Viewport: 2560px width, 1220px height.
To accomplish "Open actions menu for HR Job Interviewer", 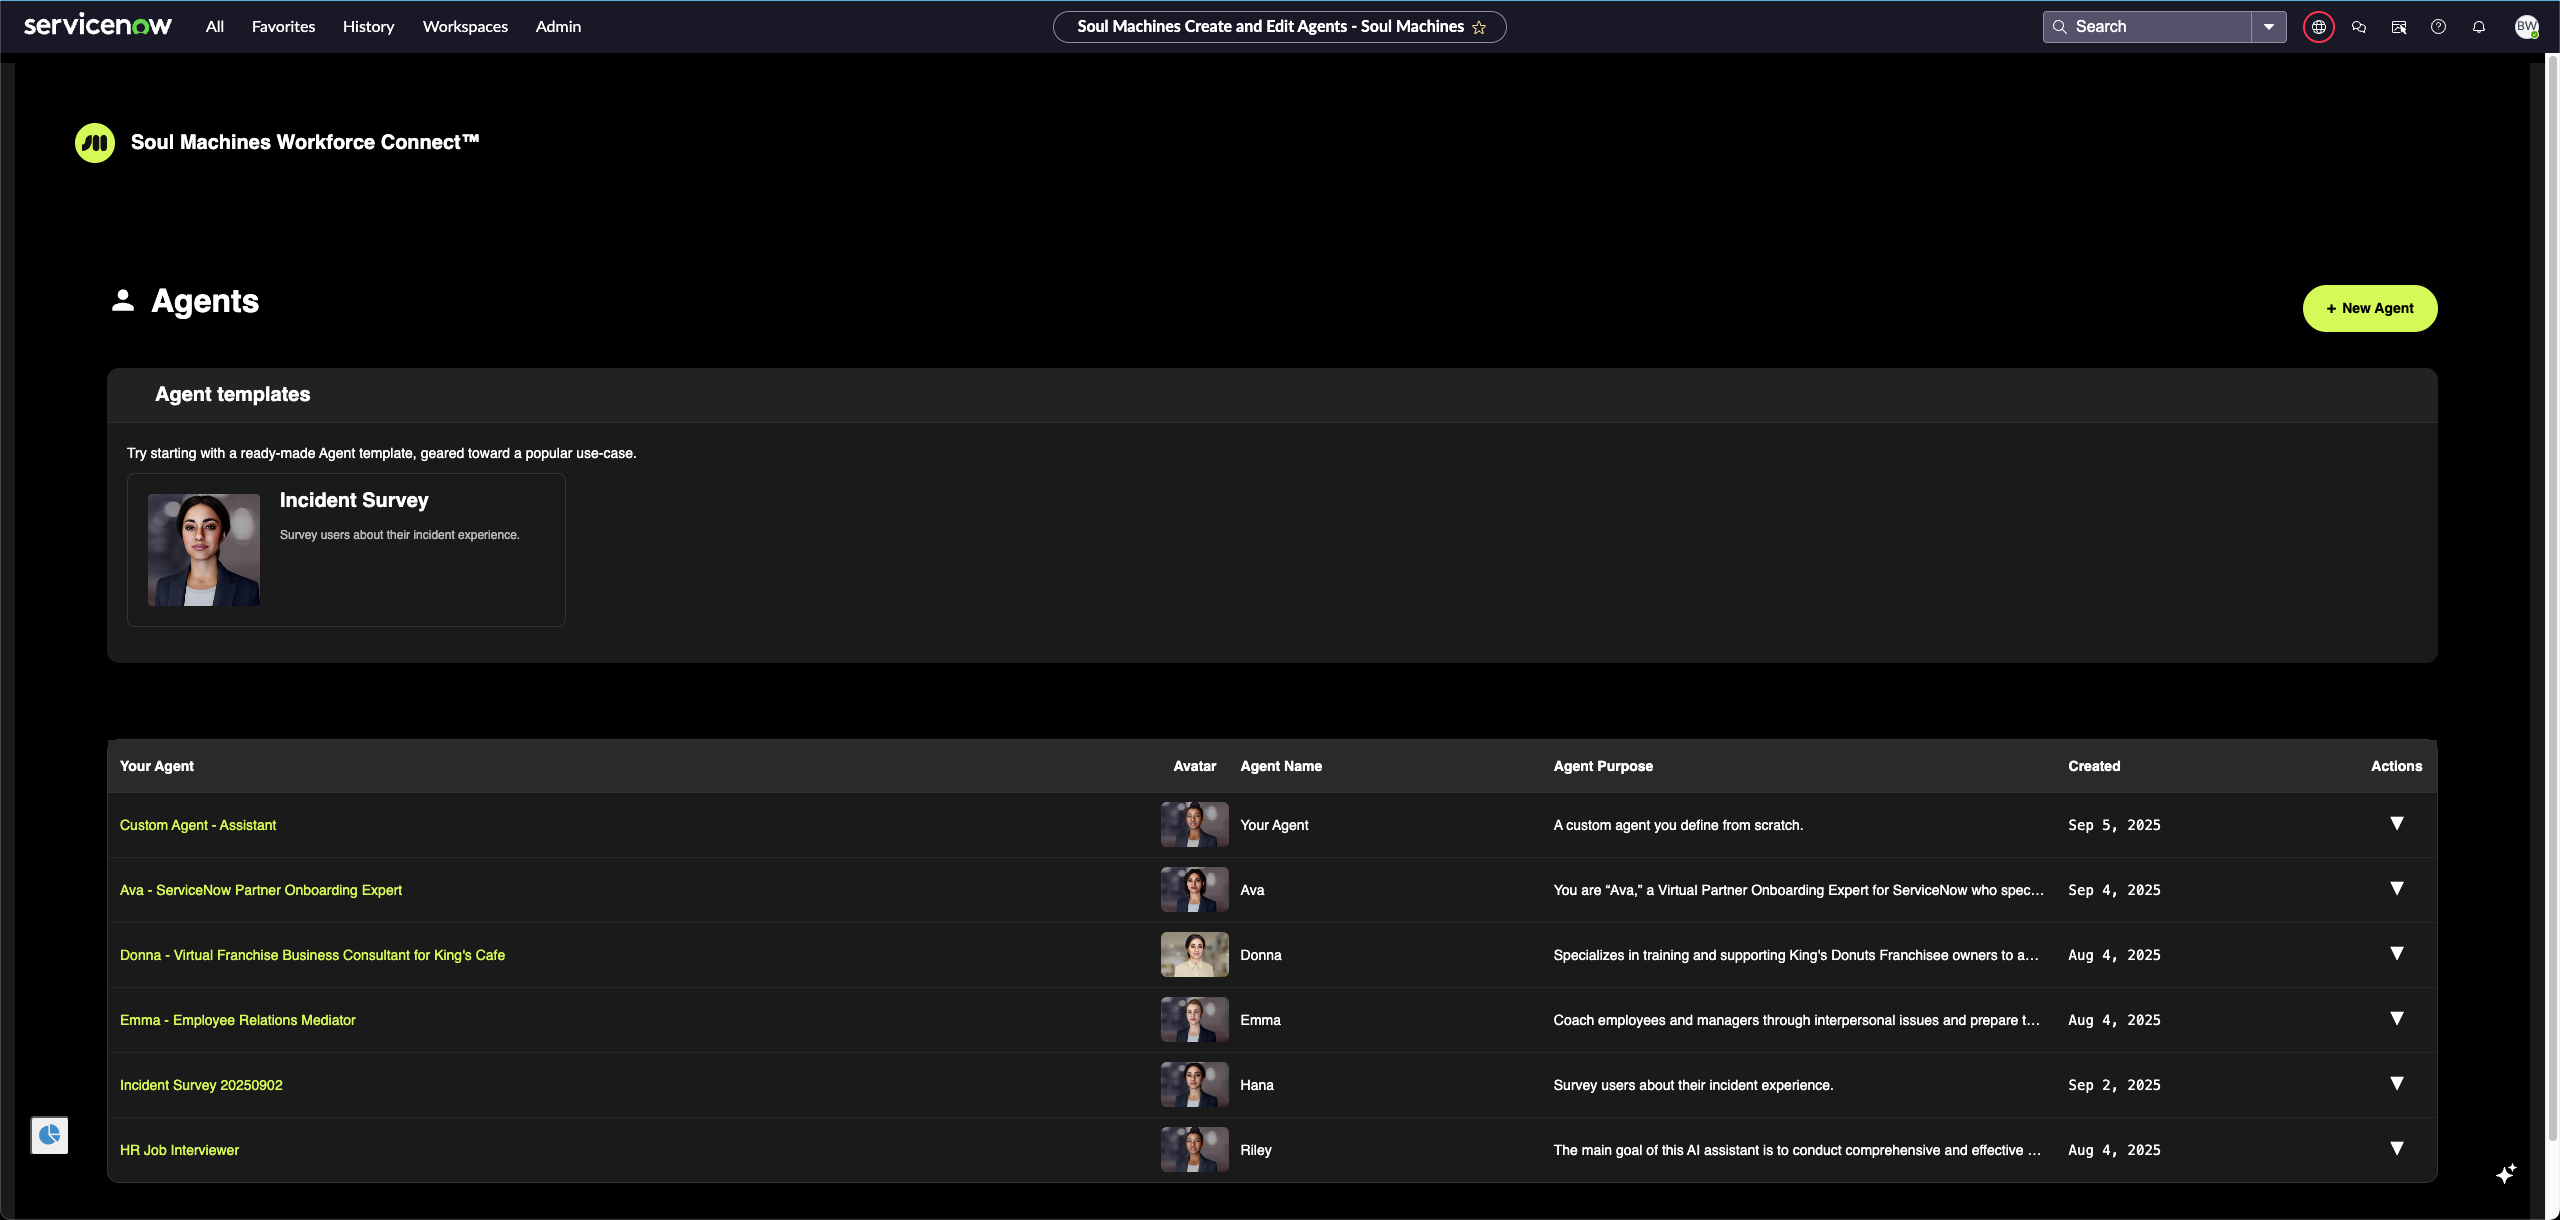I will [2396, 1149].
